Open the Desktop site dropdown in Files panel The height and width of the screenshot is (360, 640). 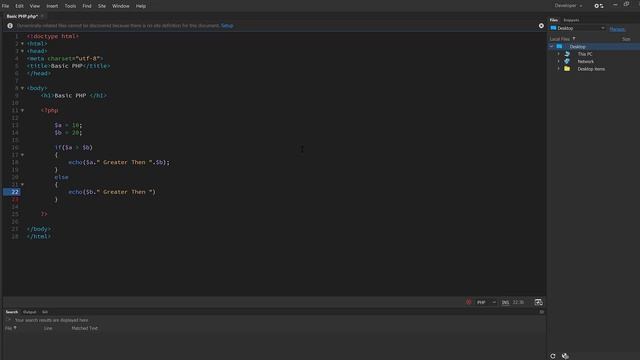(x=577, y=28)
